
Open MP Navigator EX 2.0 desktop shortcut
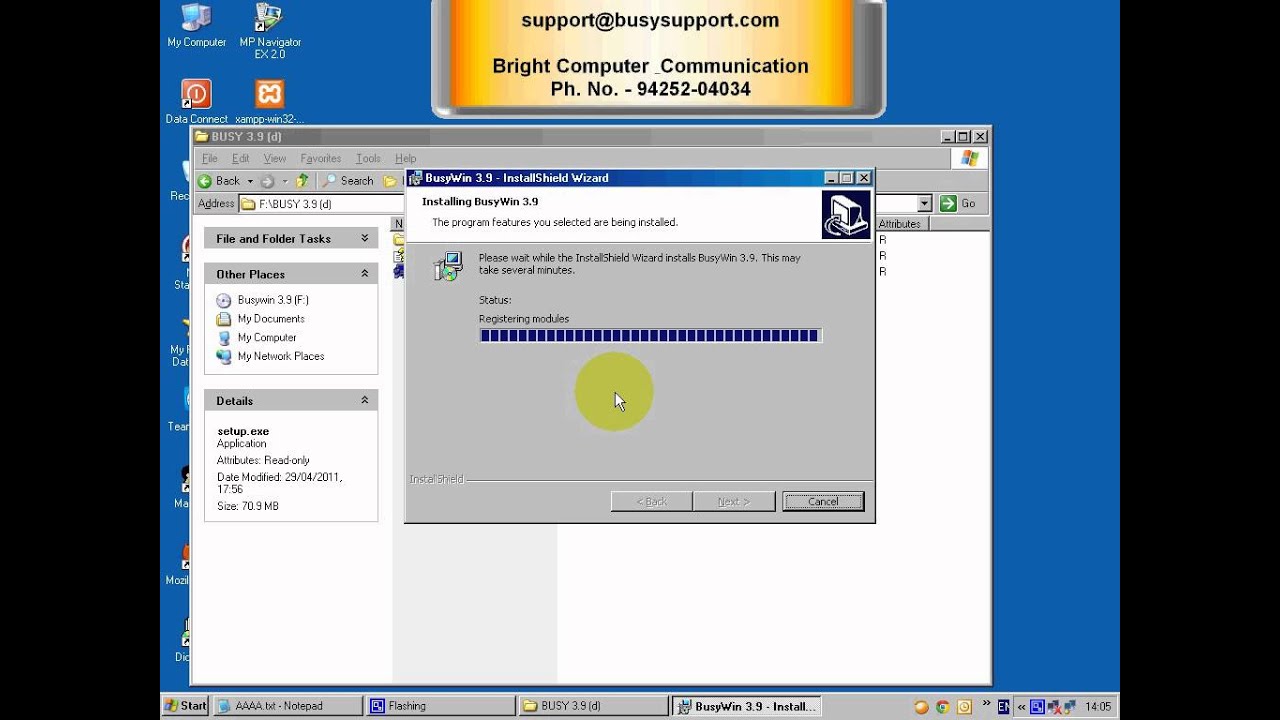click(x=269, y=31)
